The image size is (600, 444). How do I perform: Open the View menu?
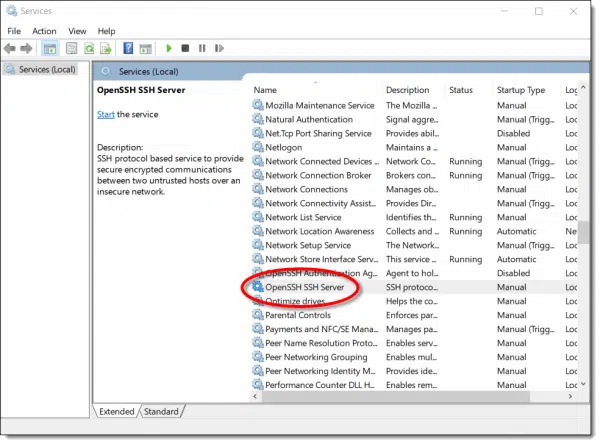(x=77, y=31)
